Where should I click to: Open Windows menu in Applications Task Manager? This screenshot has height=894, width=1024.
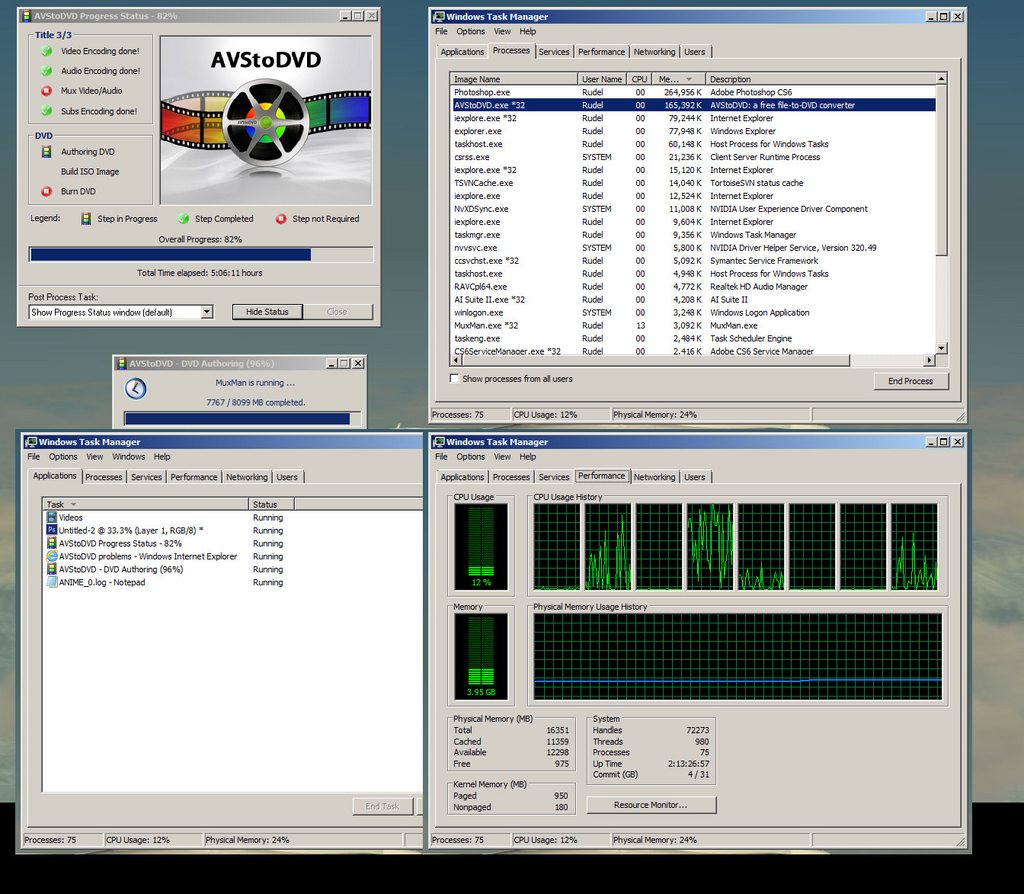129,457
